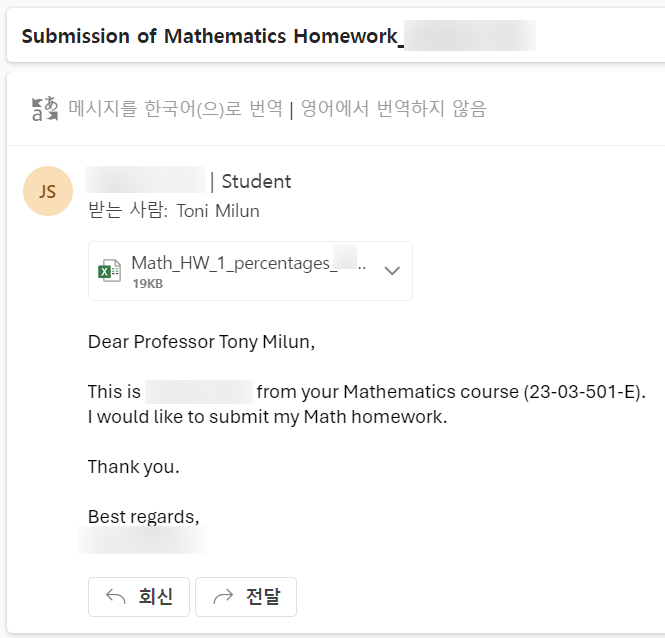Expand the attachment options chevron
This screenshot has height=638, width=665.
coord(392,271)
